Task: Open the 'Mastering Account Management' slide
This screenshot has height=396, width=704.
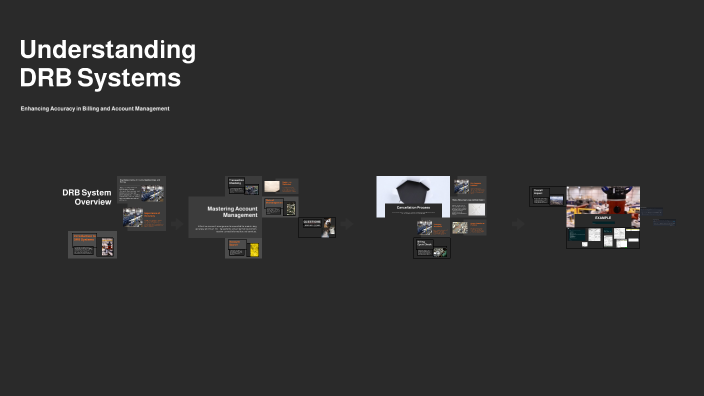Action: point(225,217)
